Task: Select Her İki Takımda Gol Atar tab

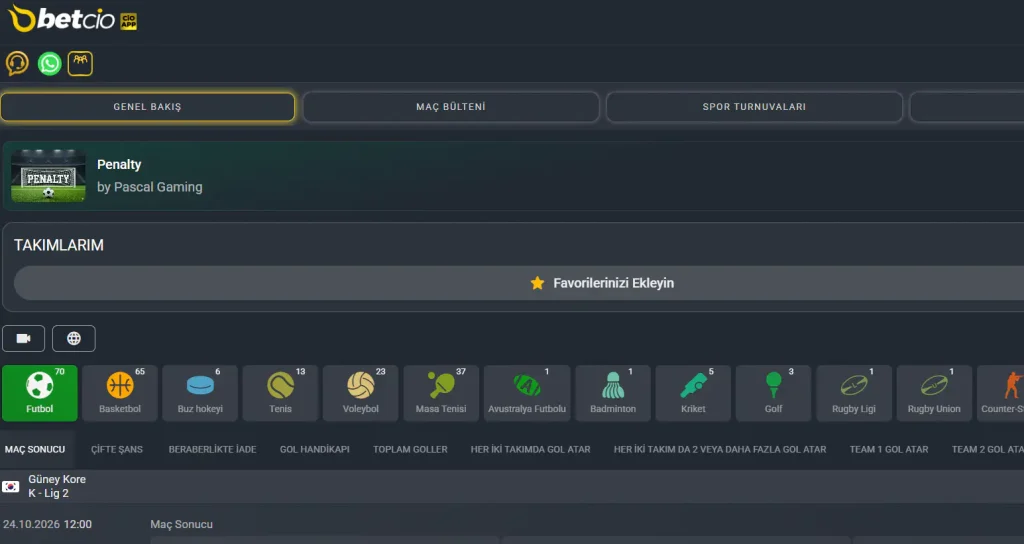Action: [x=530, y=449]
